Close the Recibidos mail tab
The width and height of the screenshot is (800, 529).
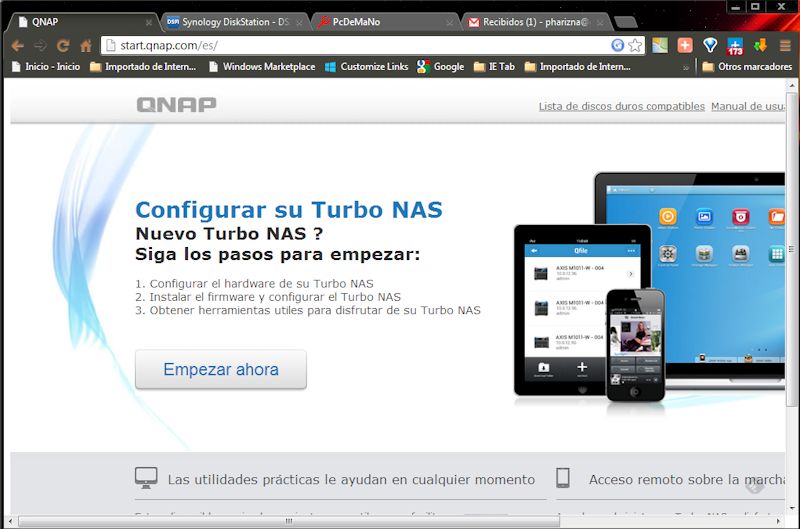pos(600,22)
